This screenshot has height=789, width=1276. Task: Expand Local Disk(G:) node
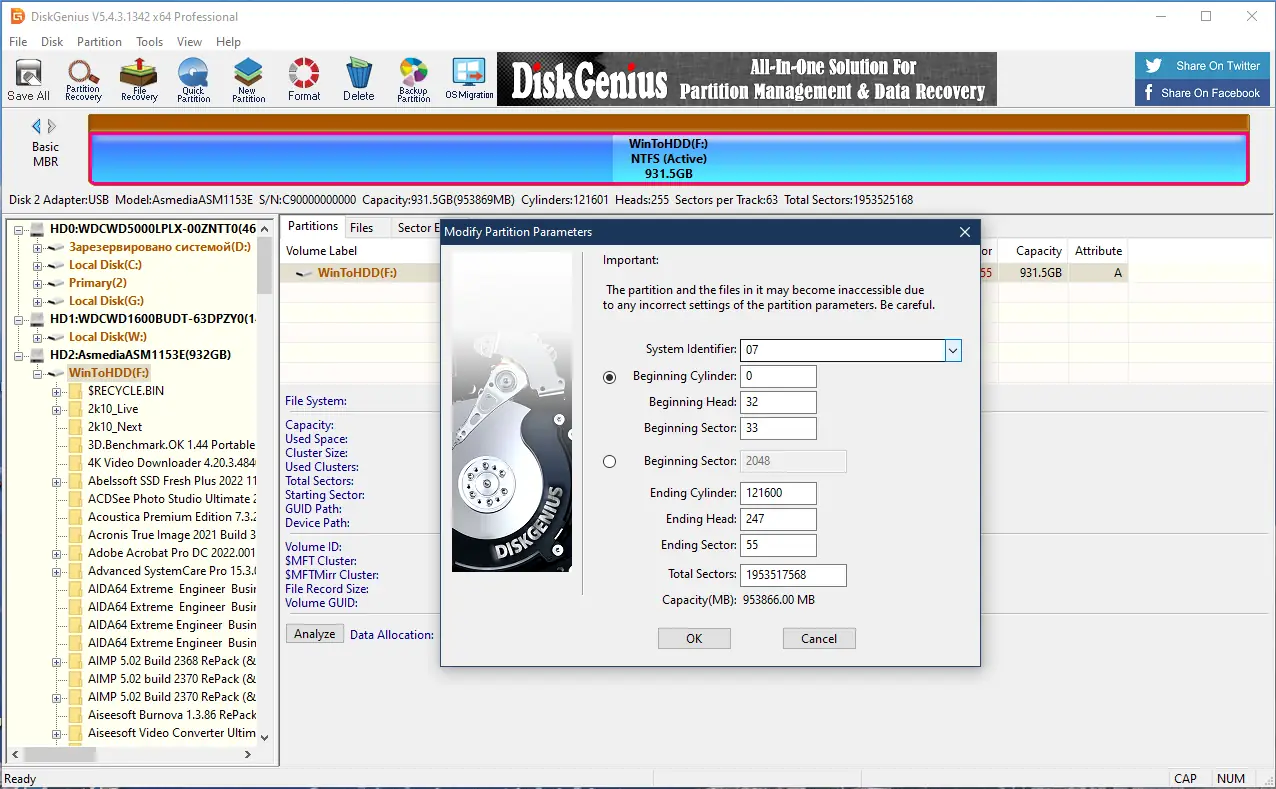(38, 301)
